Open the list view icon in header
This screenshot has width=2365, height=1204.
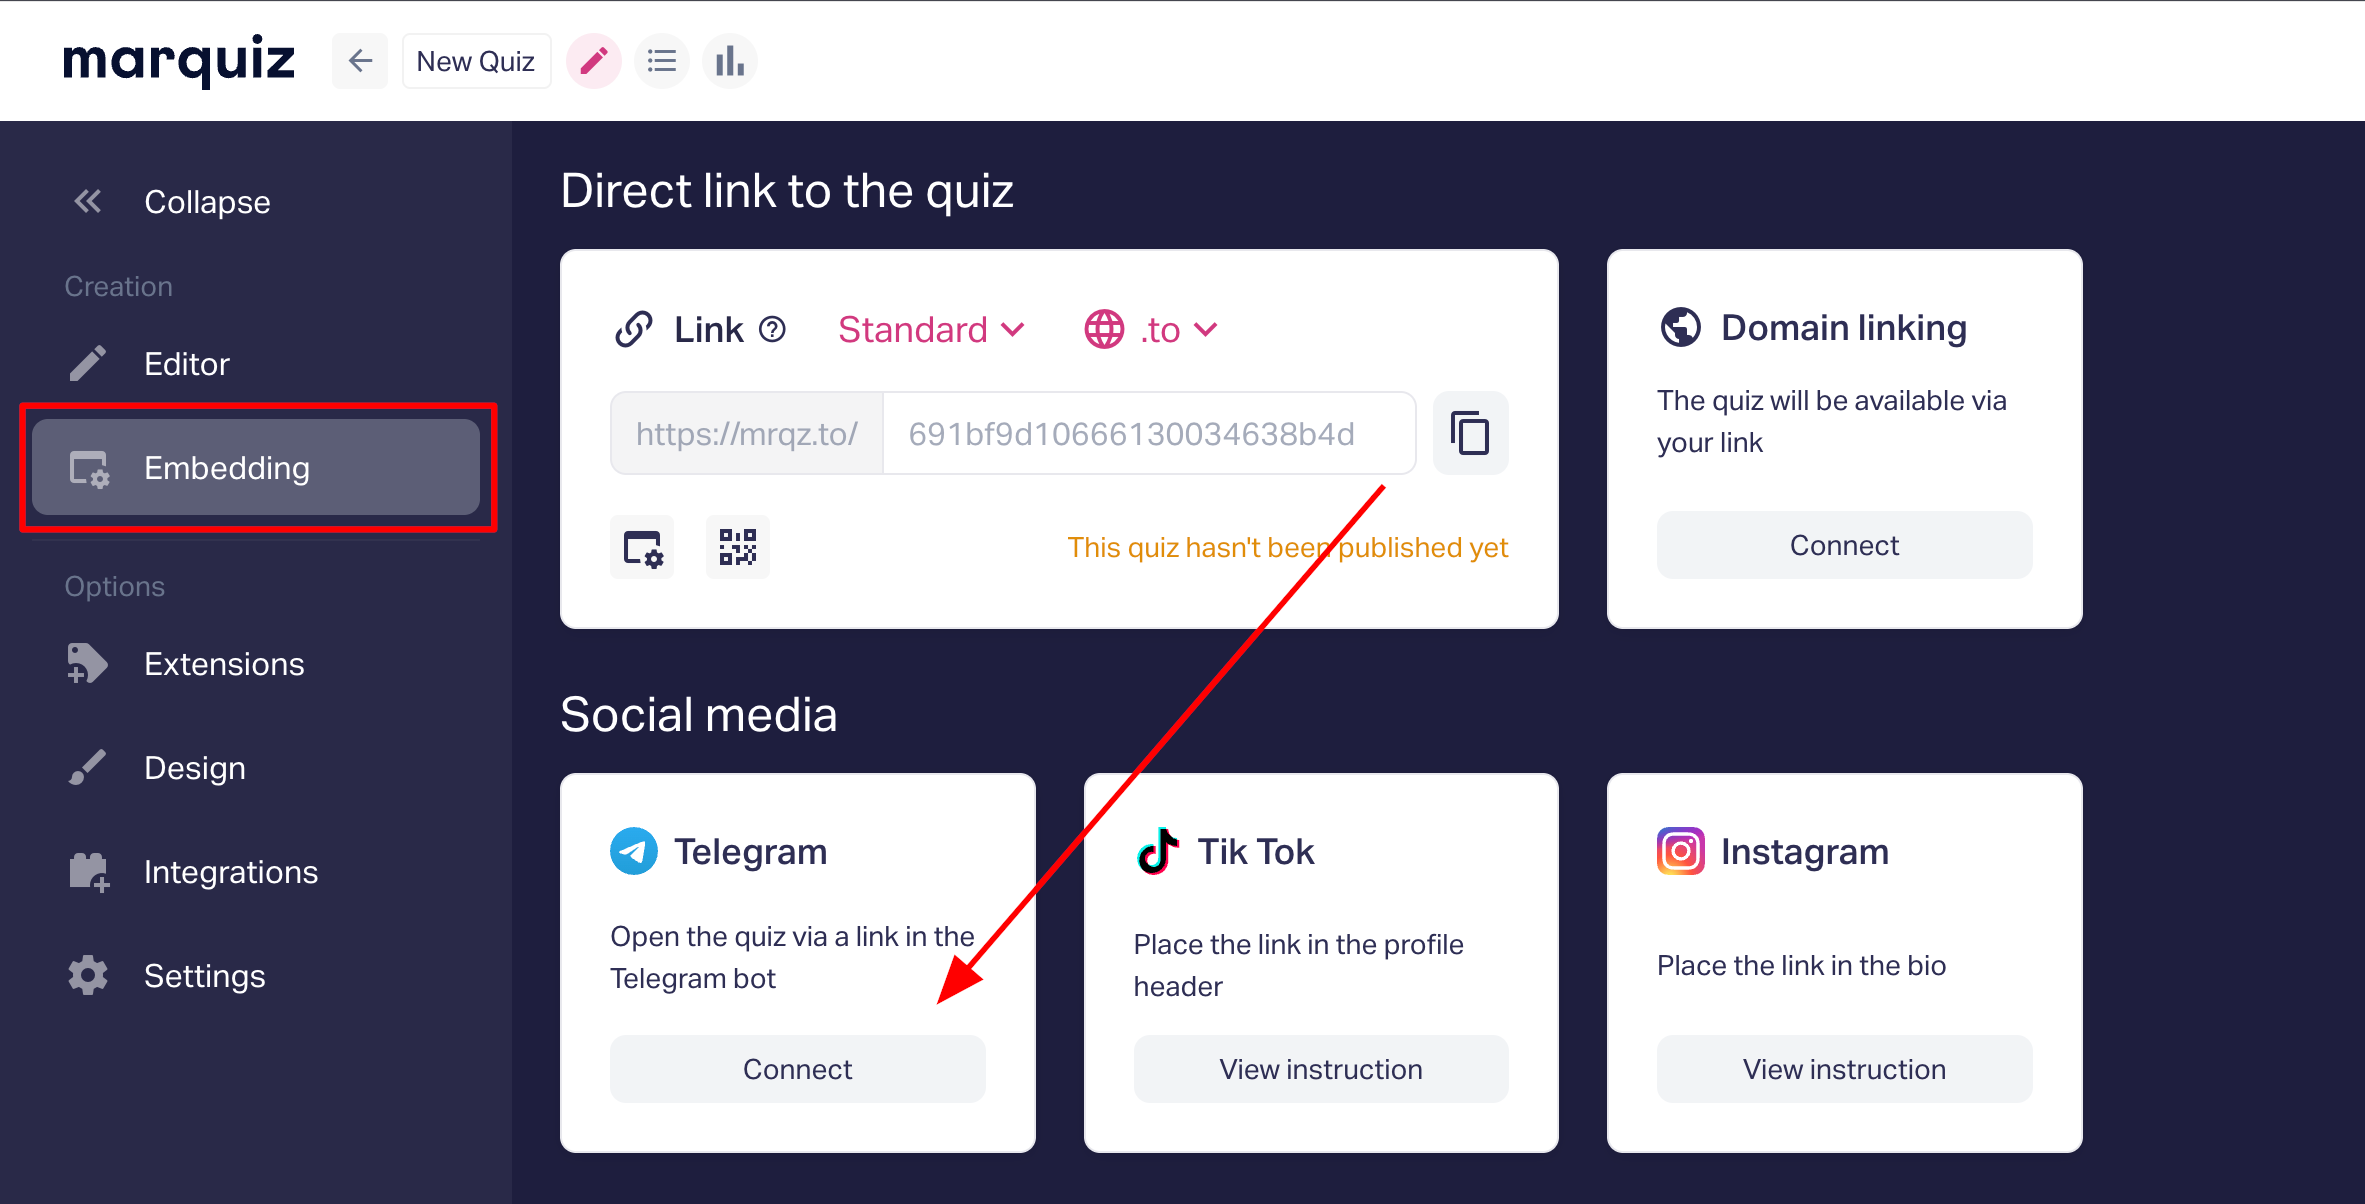tap(662, 61)
